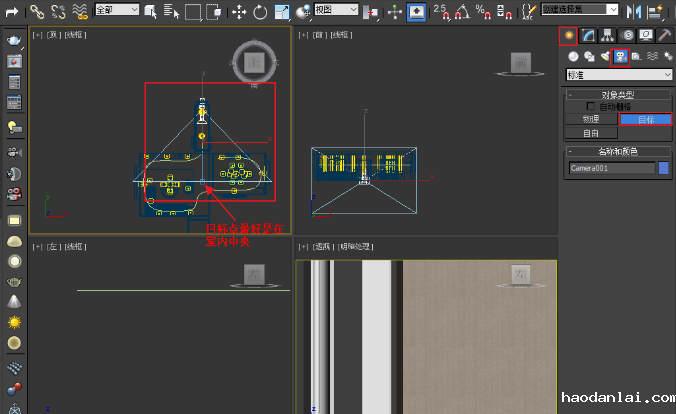676x414 pixels.
Task: Toggle the 2.5 Snaps button
Action: [x=441, y=12]
